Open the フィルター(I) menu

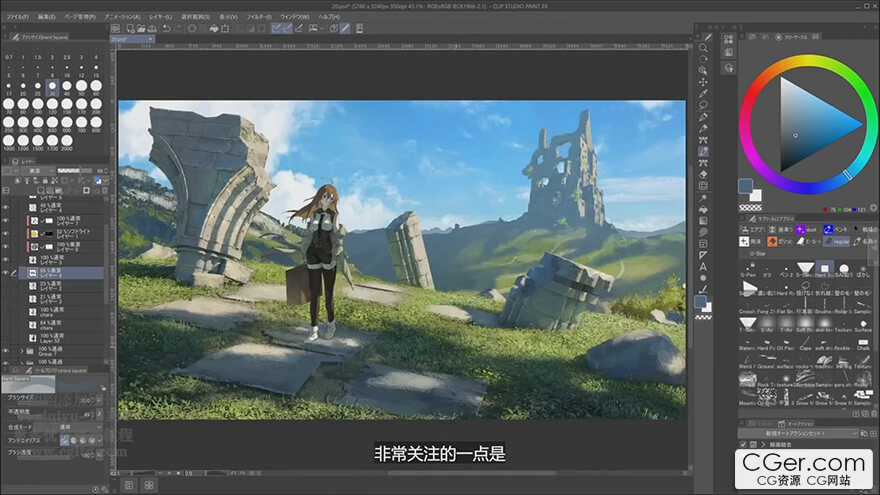[258, 17]
